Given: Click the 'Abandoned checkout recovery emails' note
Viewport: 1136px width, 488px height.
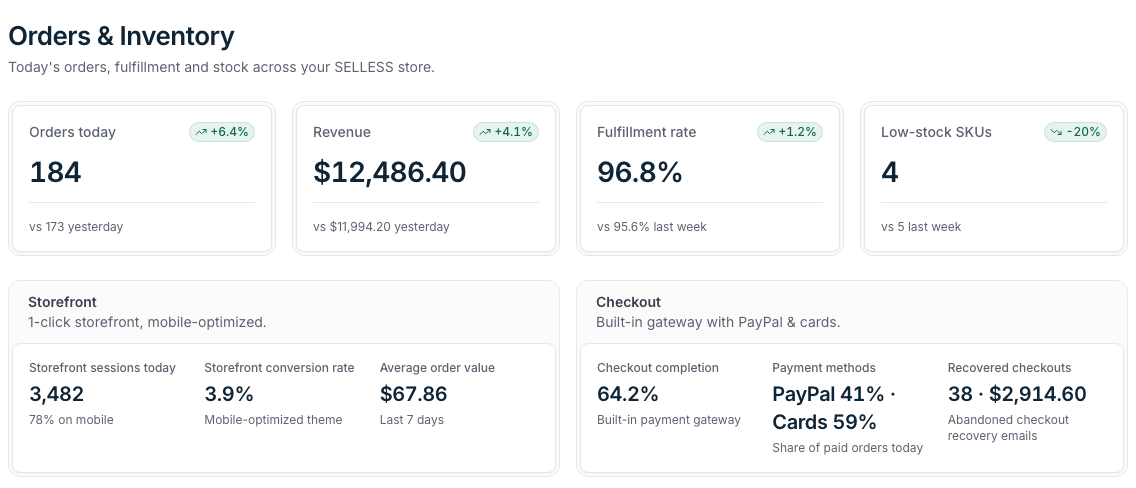Looking at the screenshot, I should point(1008,428).
